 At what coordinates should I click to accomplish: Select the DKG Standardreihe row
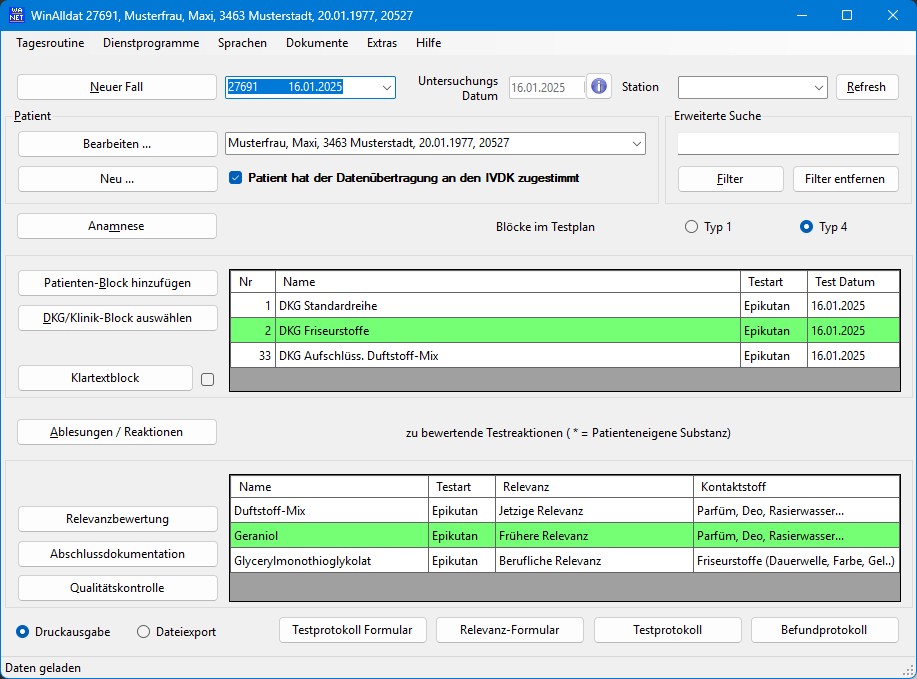(500, 305)
